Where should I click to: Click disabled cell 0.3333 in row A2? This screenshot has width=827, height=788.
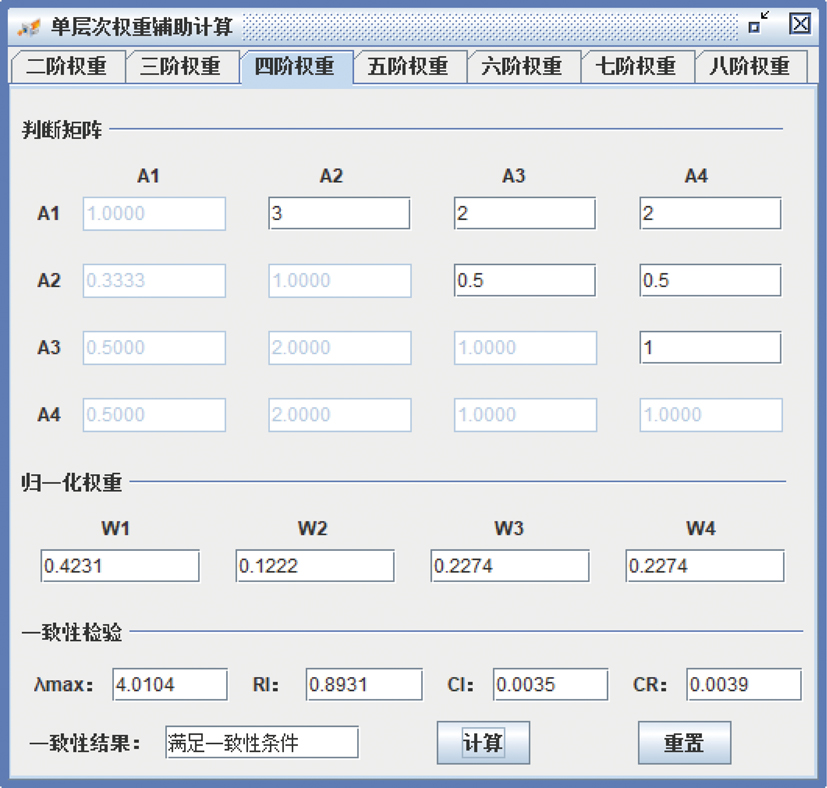pos(154,280)
